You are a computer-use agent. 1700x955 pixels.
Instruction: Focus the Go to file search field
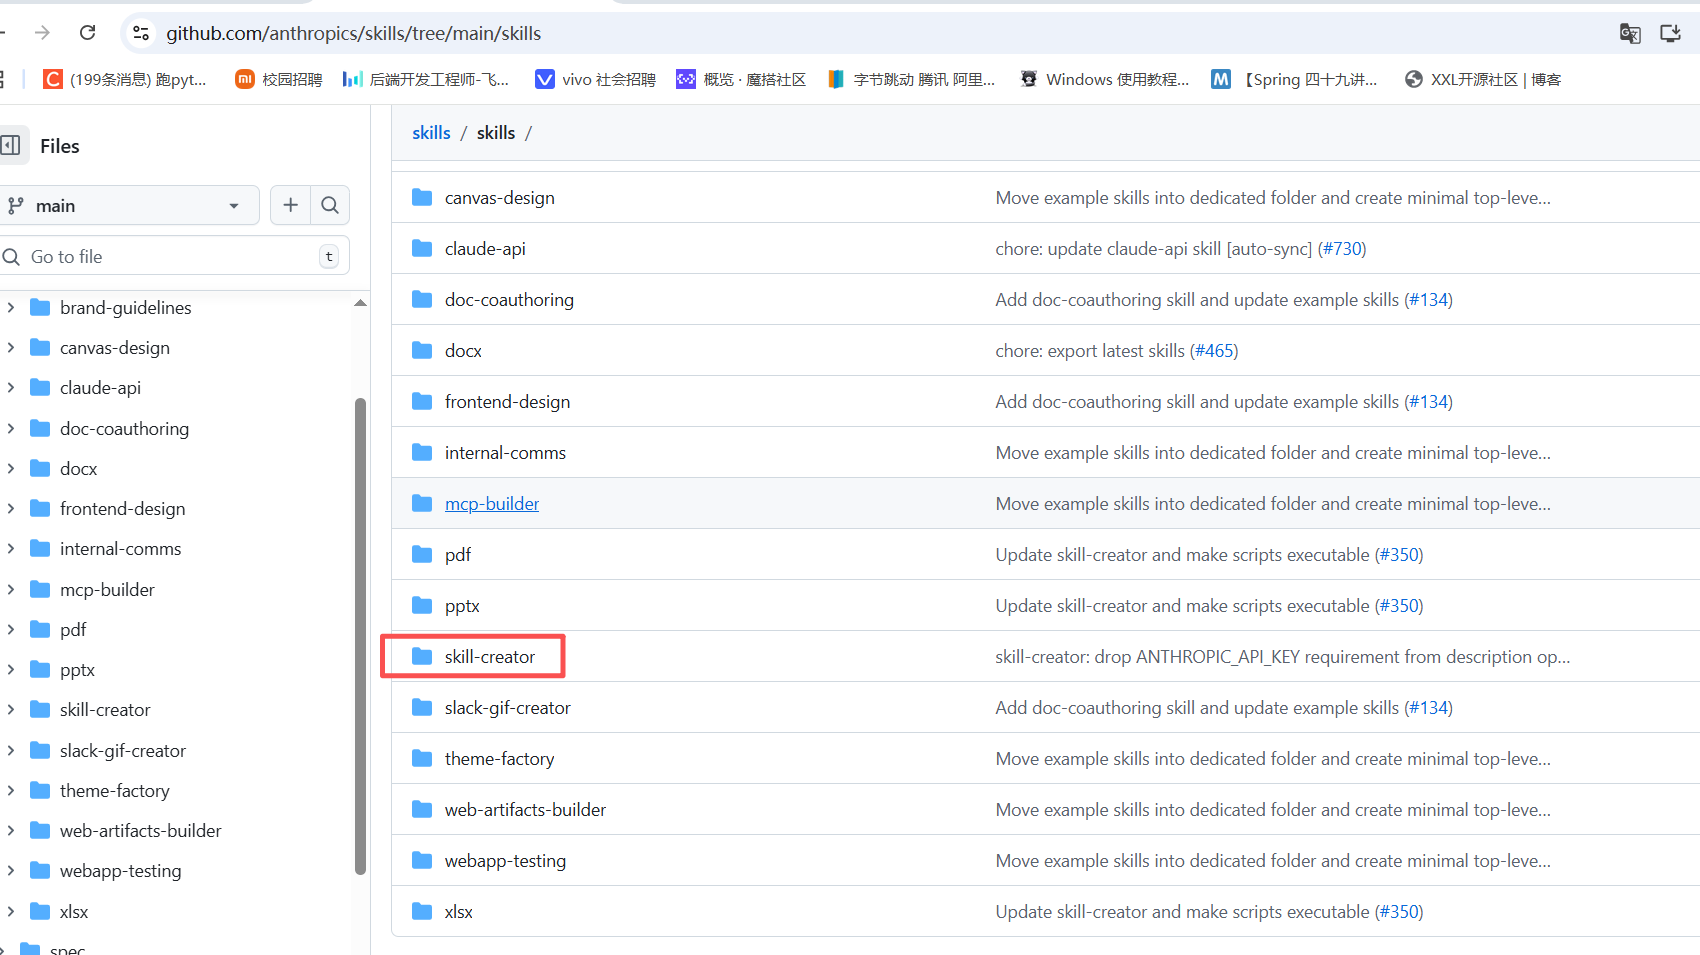click(x=174, y=256)
